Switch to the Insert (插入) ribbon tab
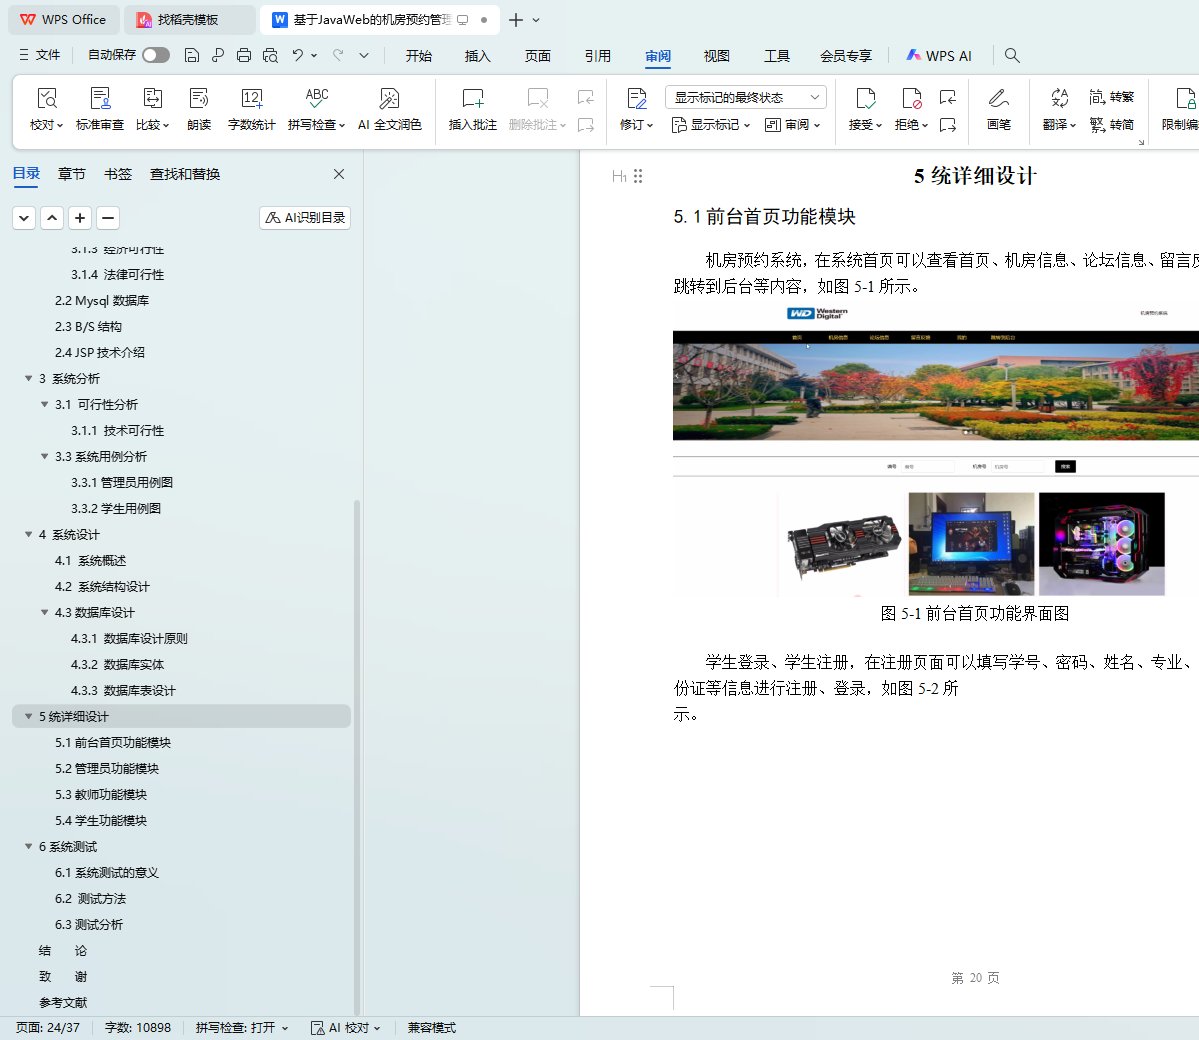Viewport: 1199px width, 1040px height. 477,56
